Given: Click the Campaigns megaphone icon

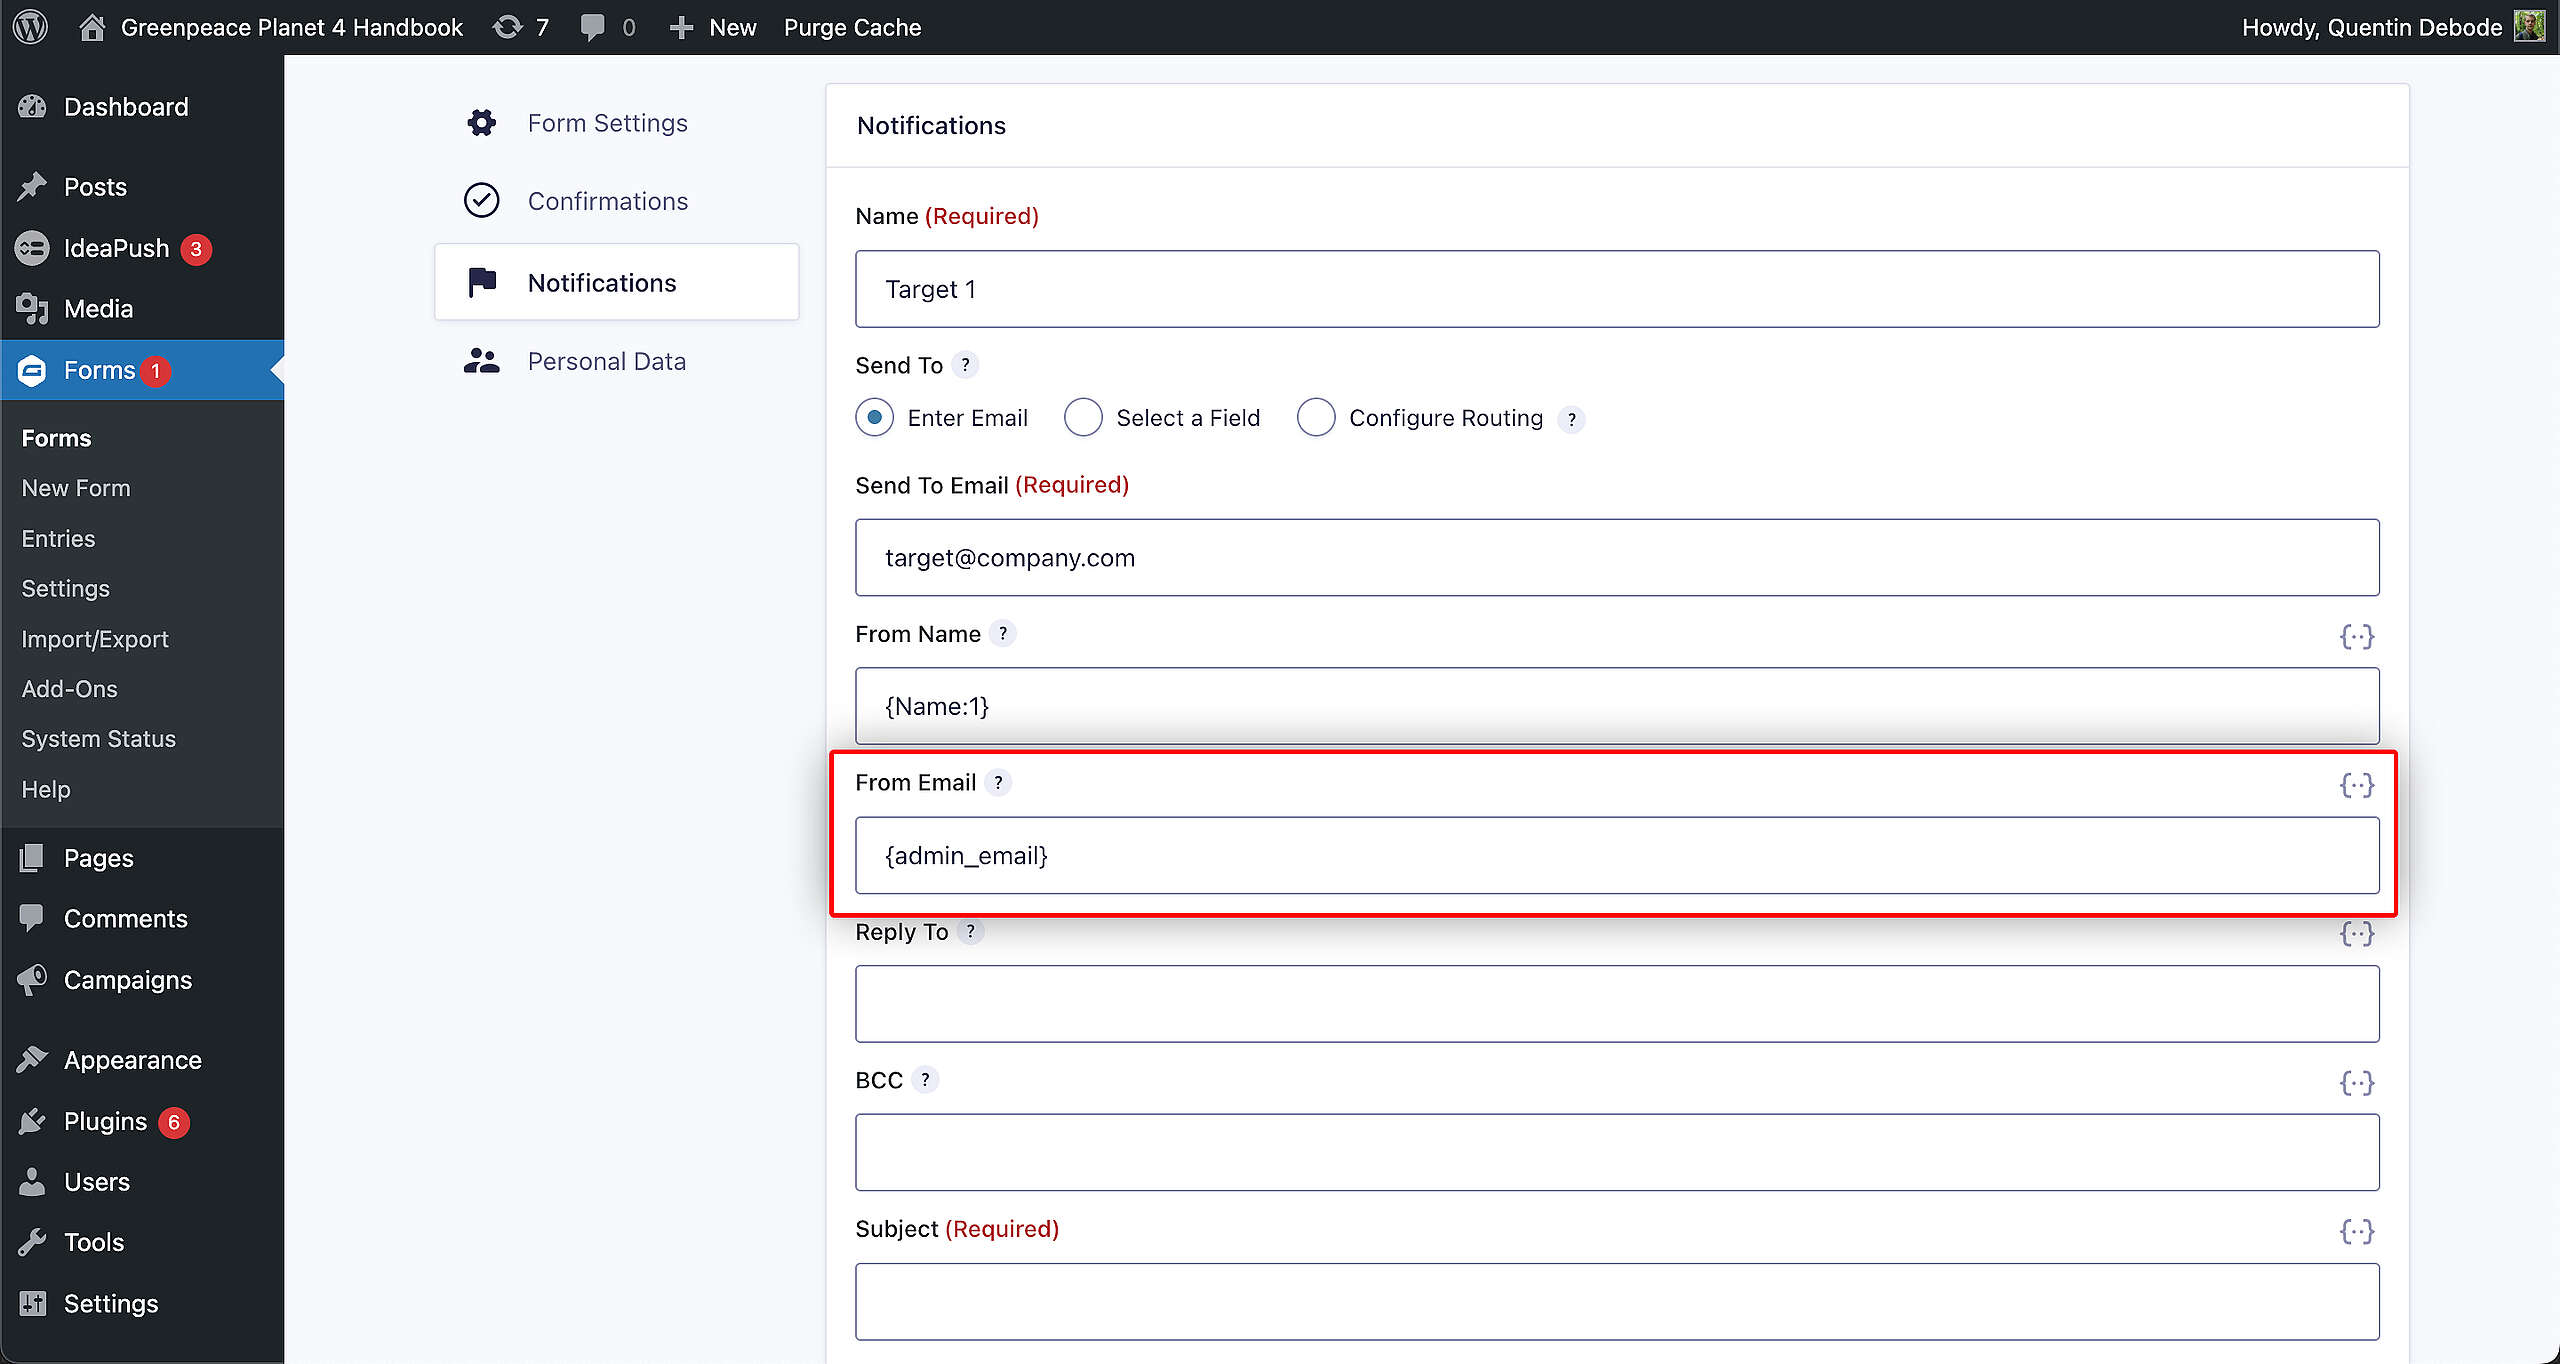Looking at the screenshot, I should 32,980.
